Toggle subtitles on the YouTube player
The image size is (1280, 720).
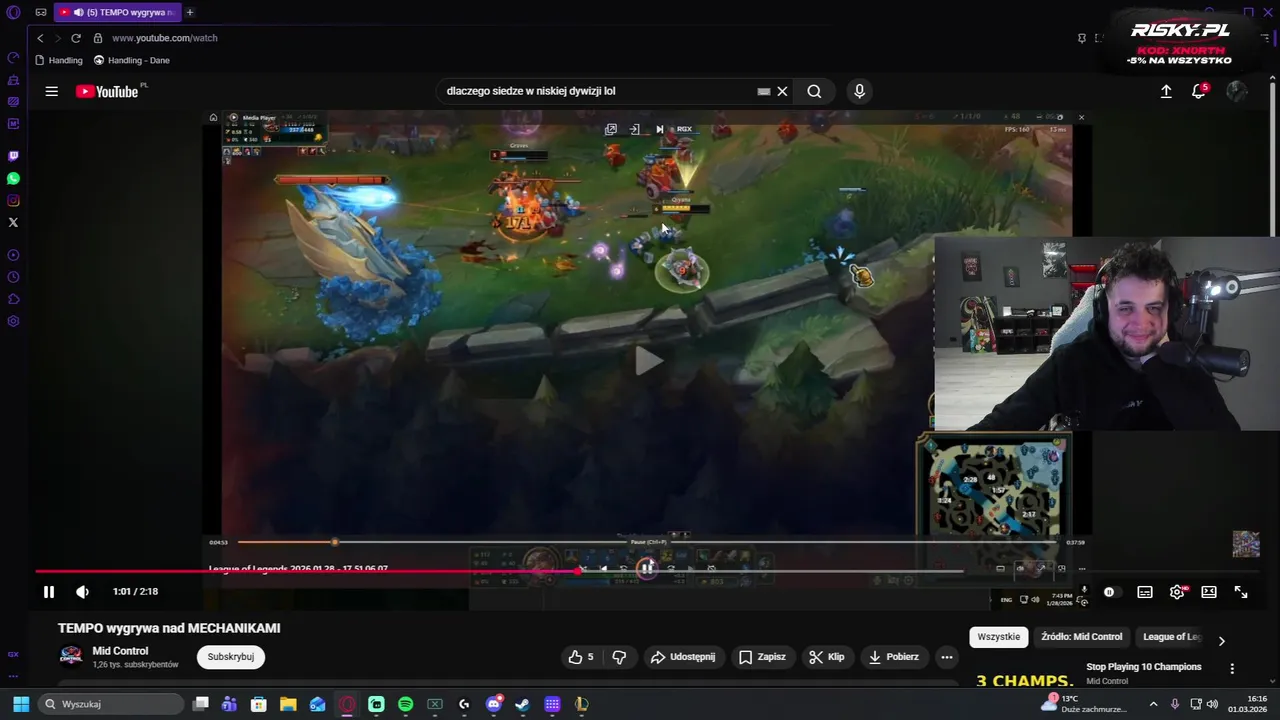click(1145, 592)
